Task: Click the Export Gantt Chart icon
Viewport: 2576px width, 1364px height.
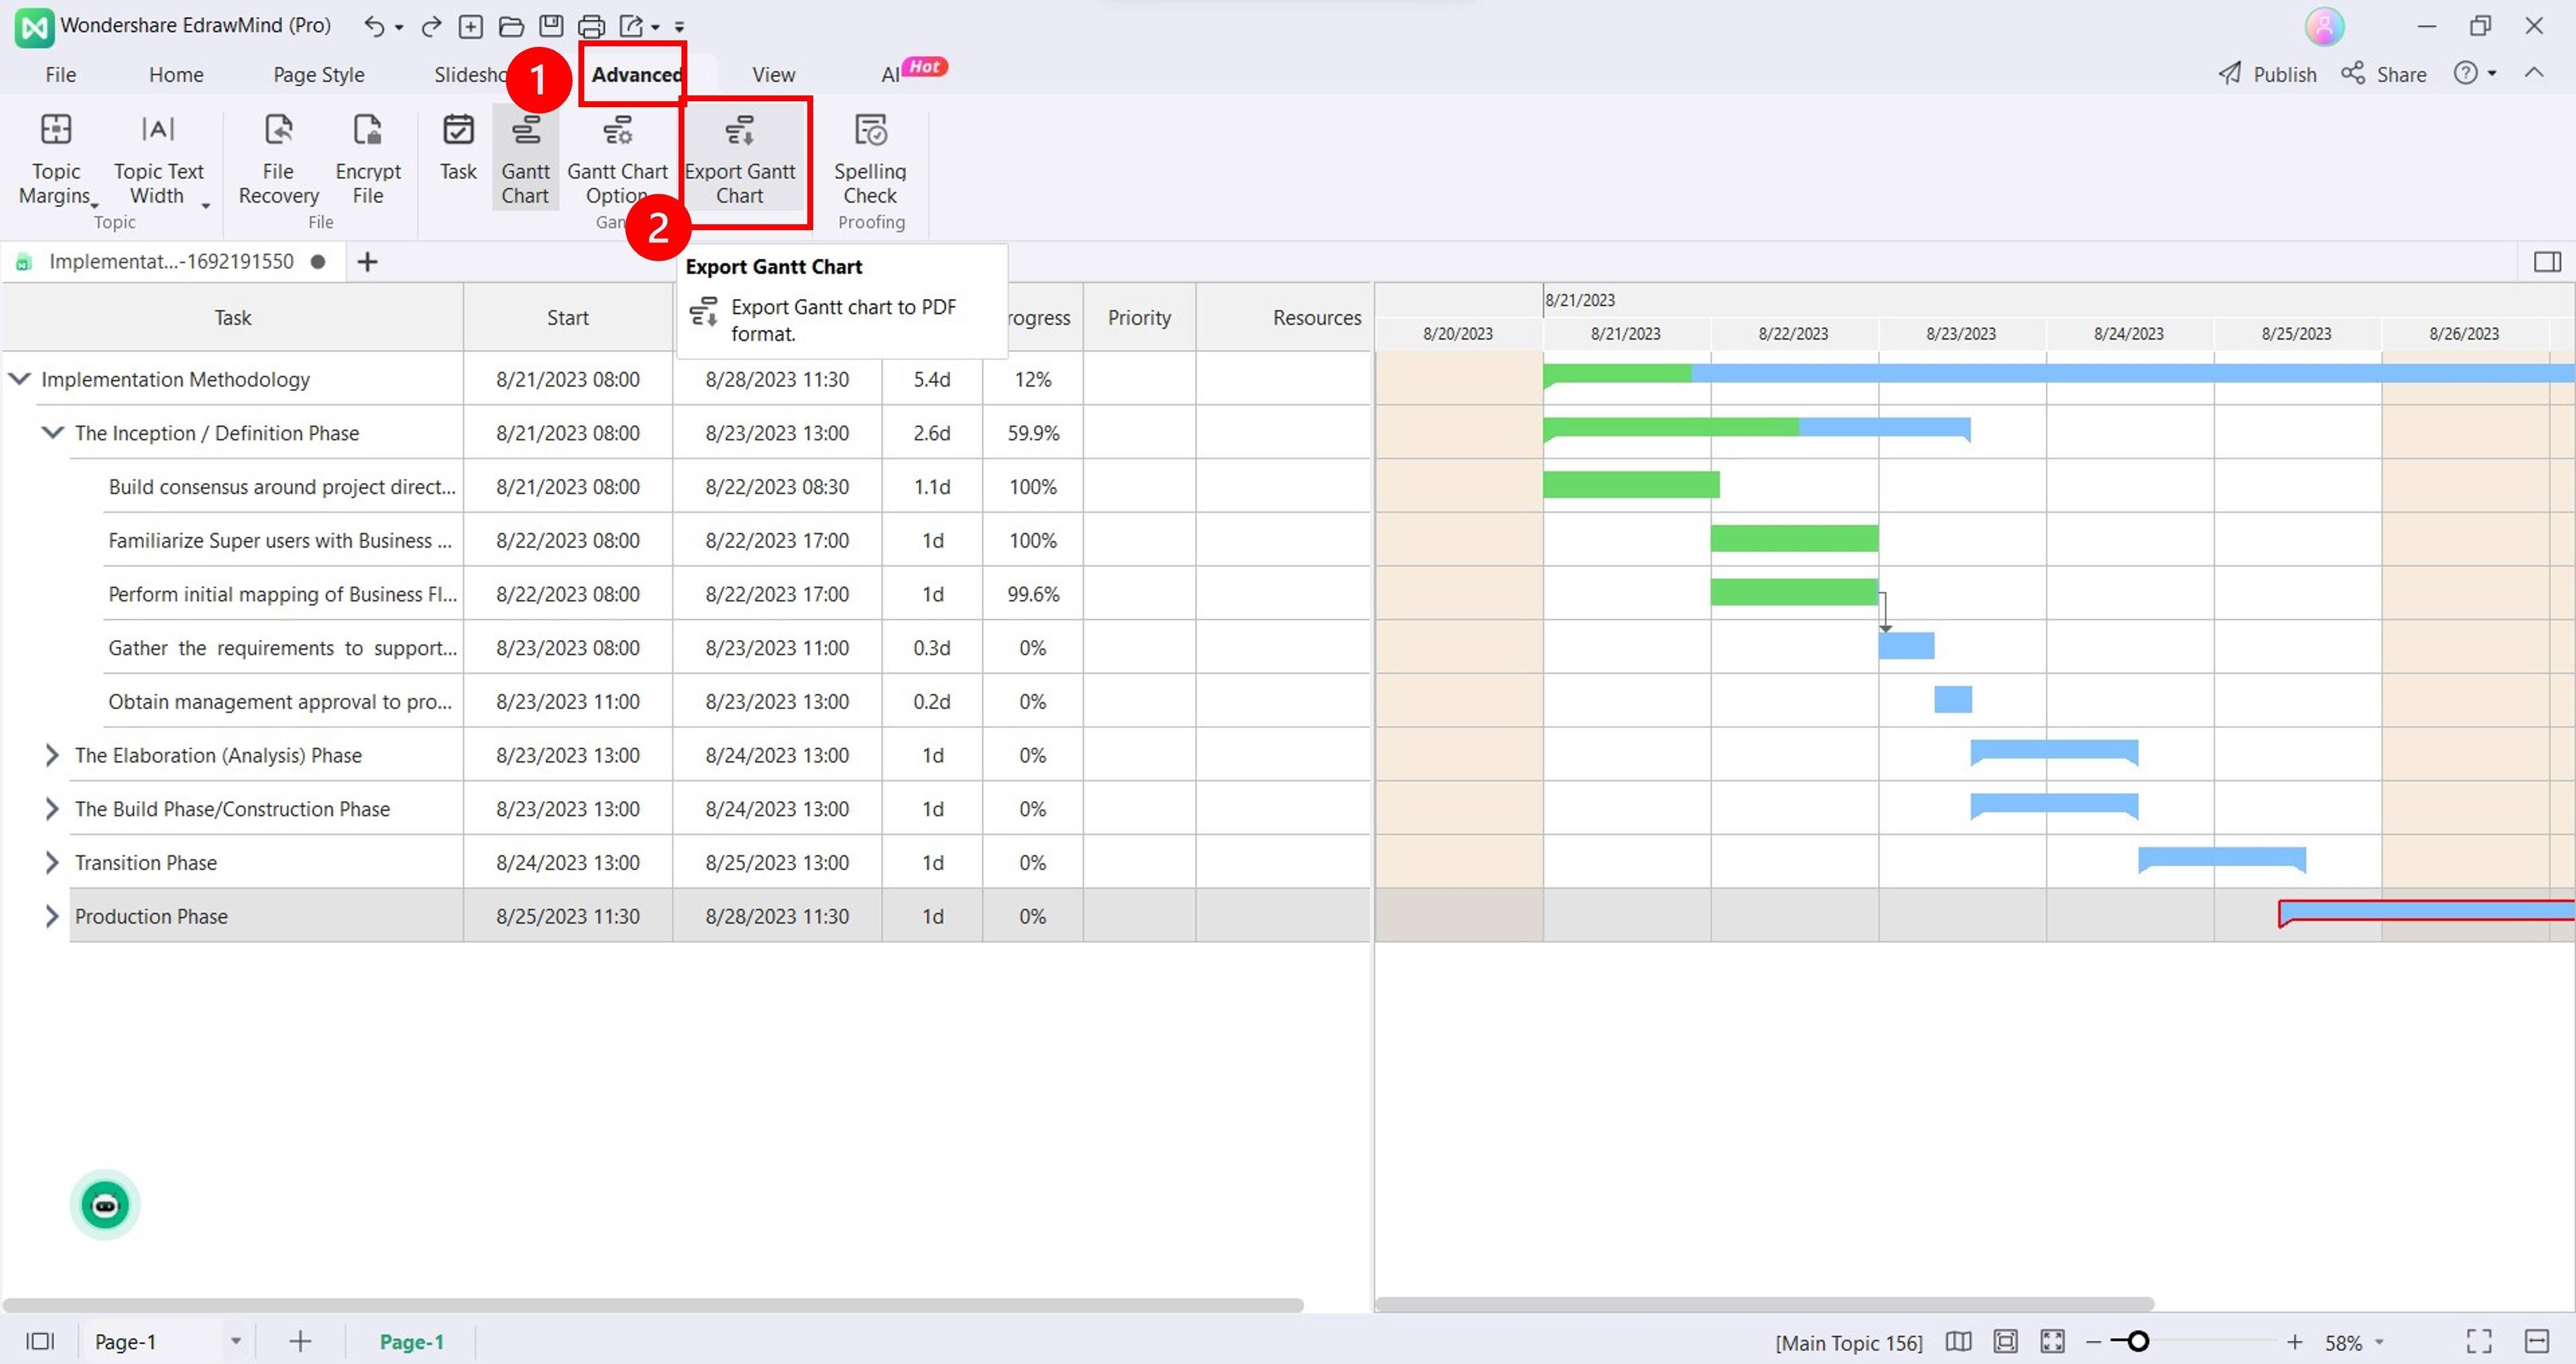Action: (x=739, y=130)
